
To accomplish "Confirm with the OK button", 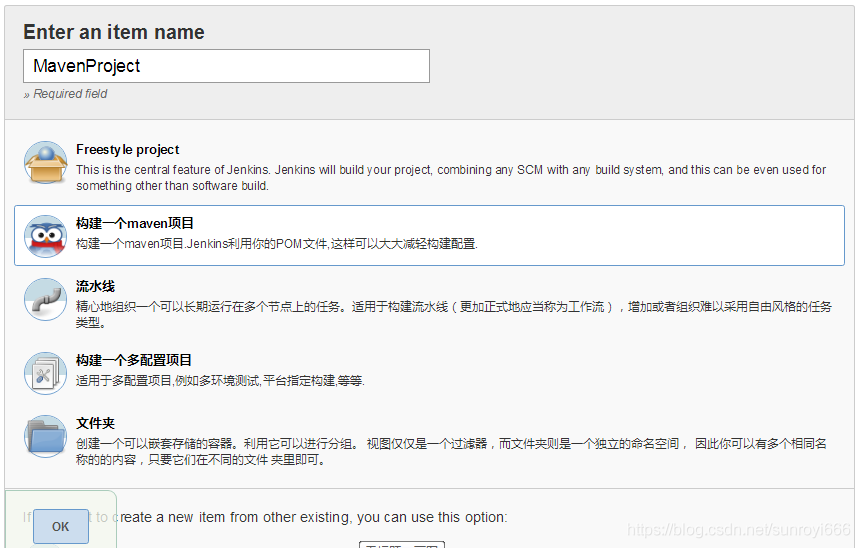I will pyautogui.click(x=61, y=527).
